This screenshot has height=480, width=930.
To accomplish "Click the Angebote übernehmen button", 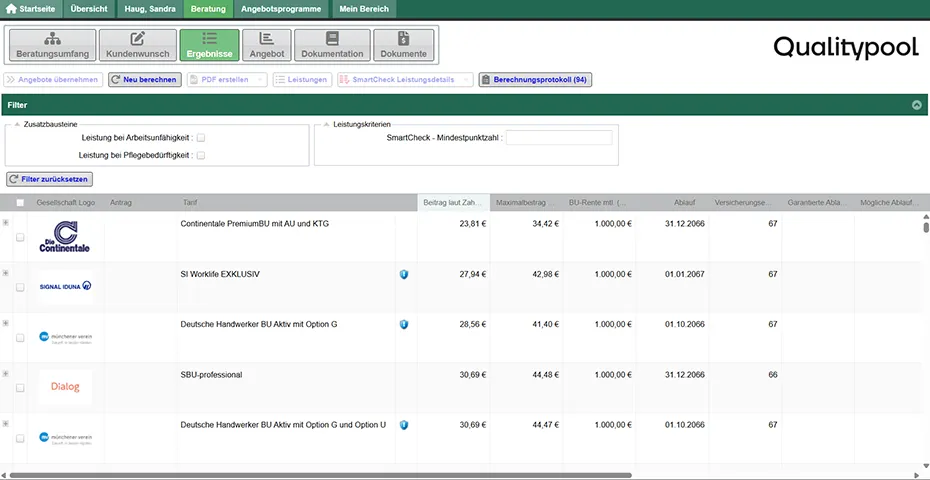I will pos(53,80).
